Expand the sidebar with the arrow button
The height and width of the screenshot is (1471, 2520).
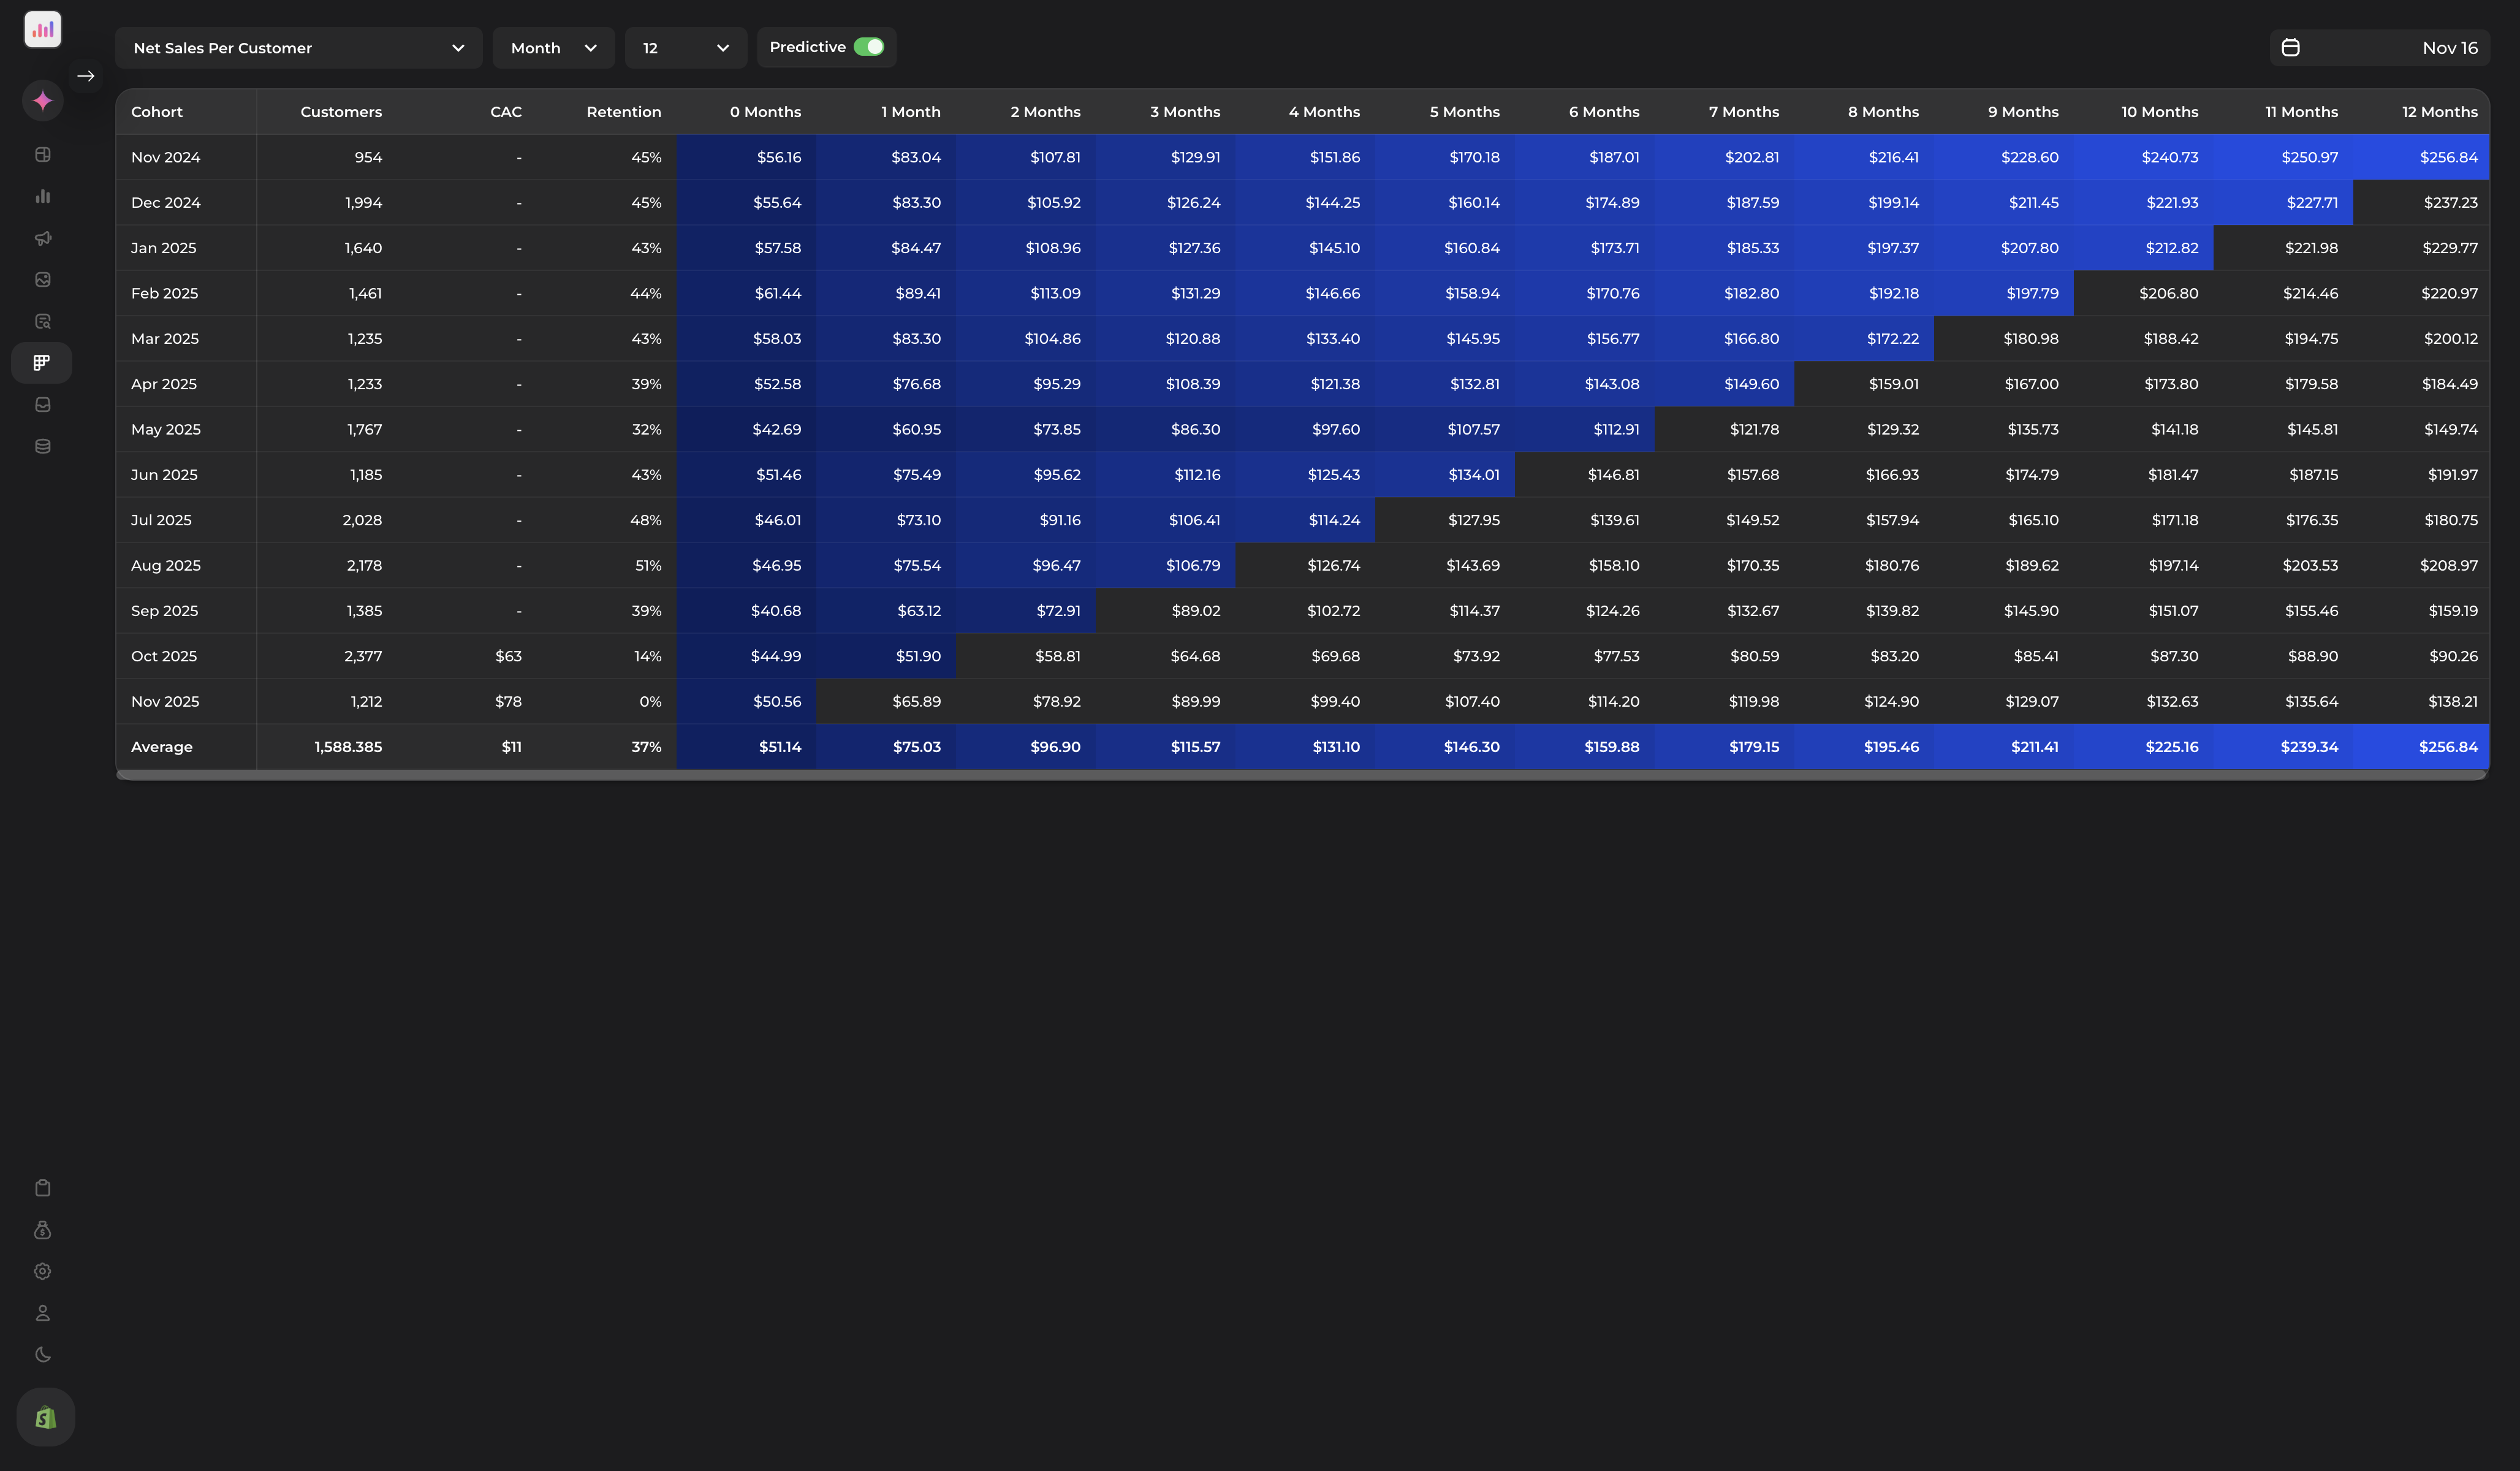click(x=86, y=75)
